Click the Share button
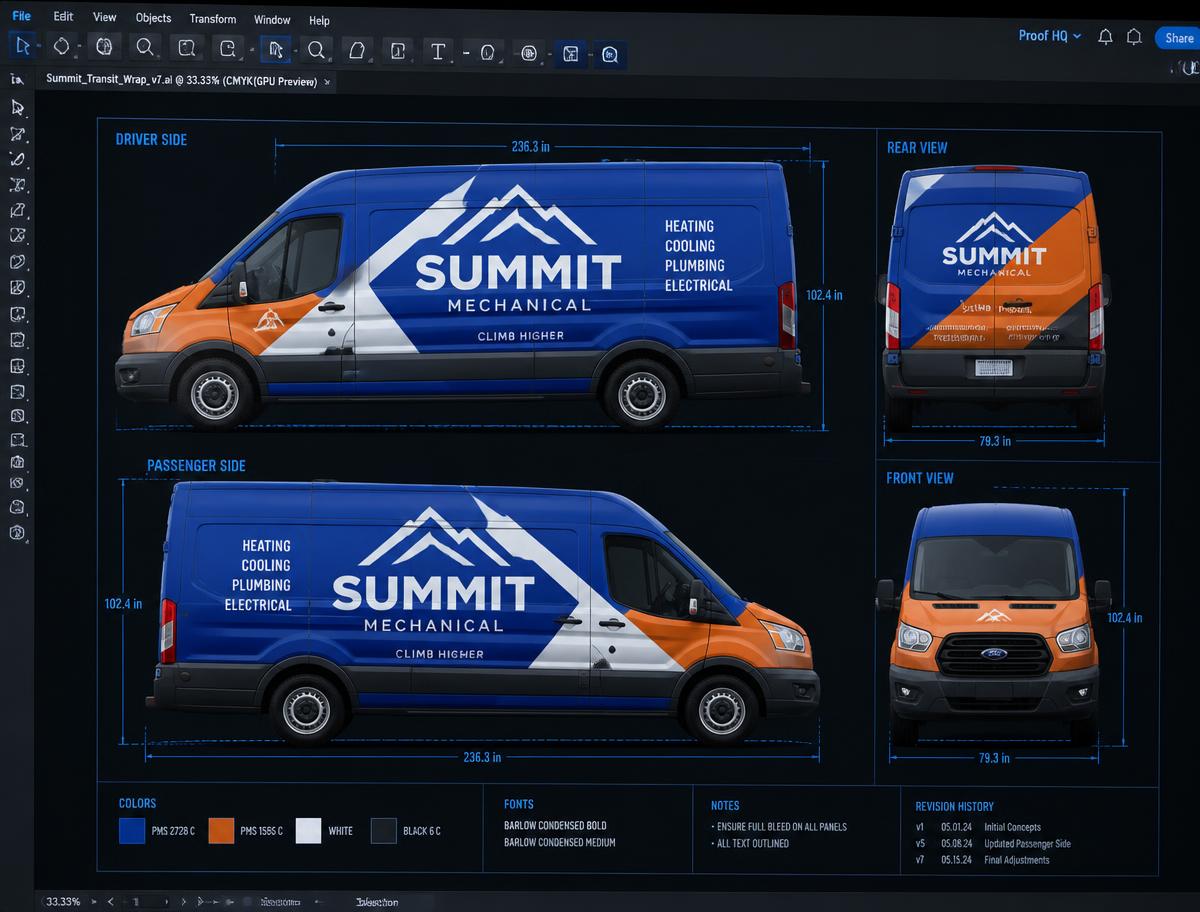Screen dimensions: 1200x912 (x=1179, y=39)
